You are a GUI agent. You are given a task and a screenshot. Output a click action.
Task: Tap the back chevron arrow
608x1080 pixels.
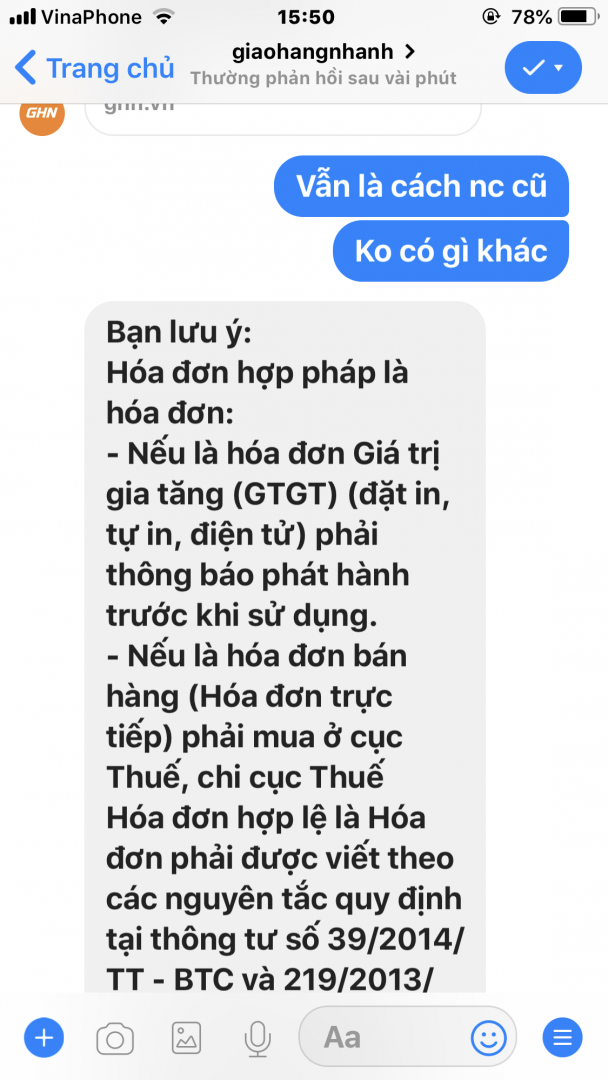tap(25, 68)
